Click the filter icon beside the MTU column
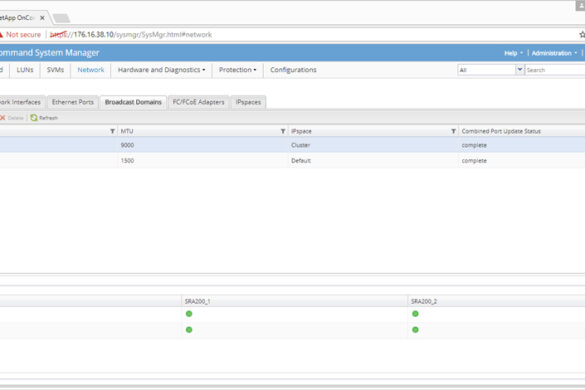 click(112, 131)
